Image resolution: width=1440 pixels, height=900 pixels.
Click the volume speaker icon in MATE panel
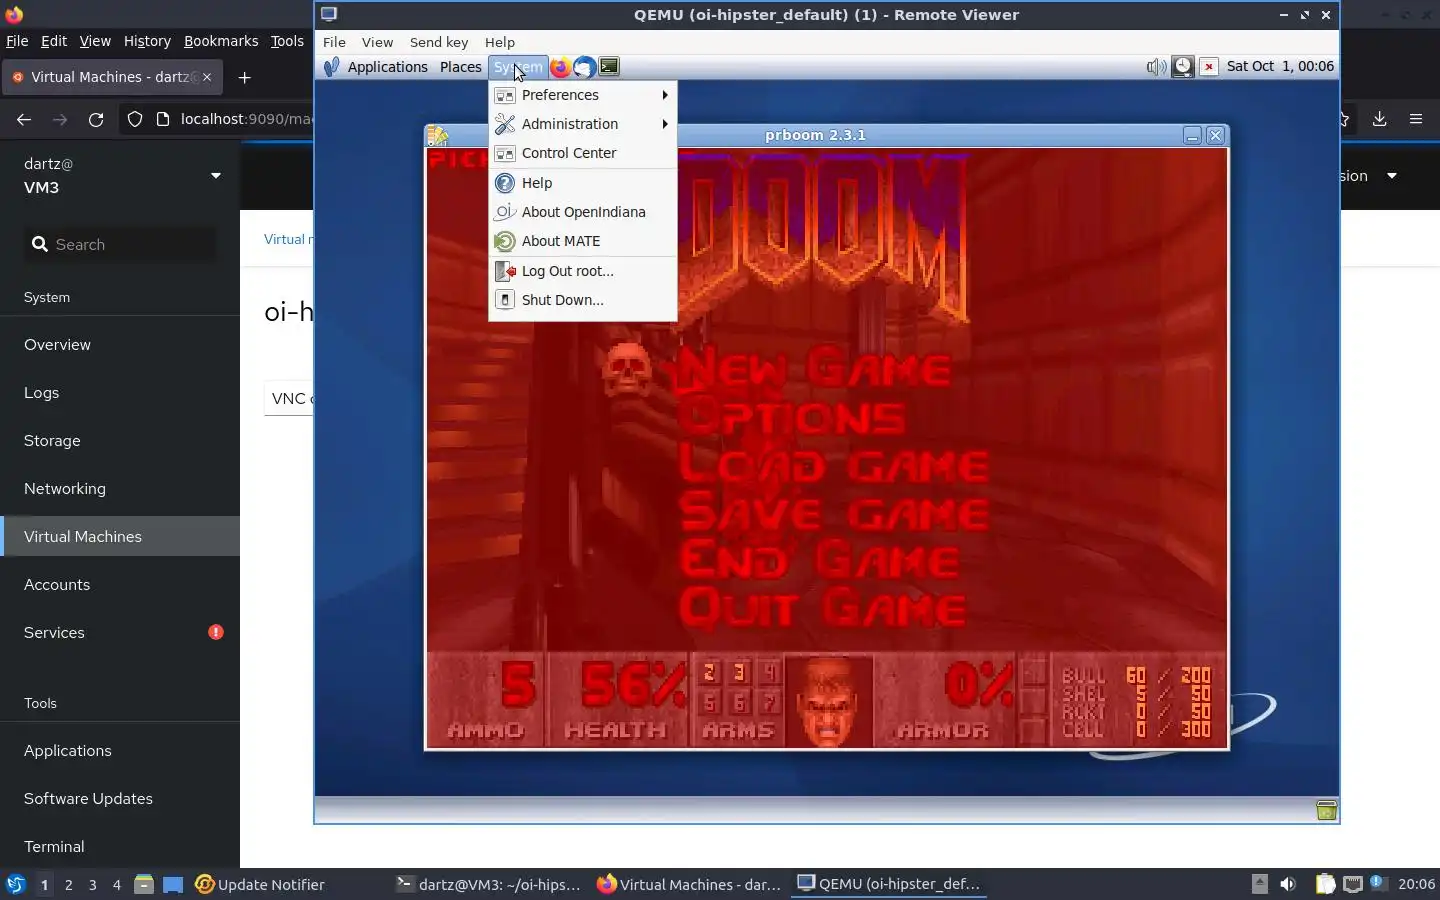tap(1156, 67)
